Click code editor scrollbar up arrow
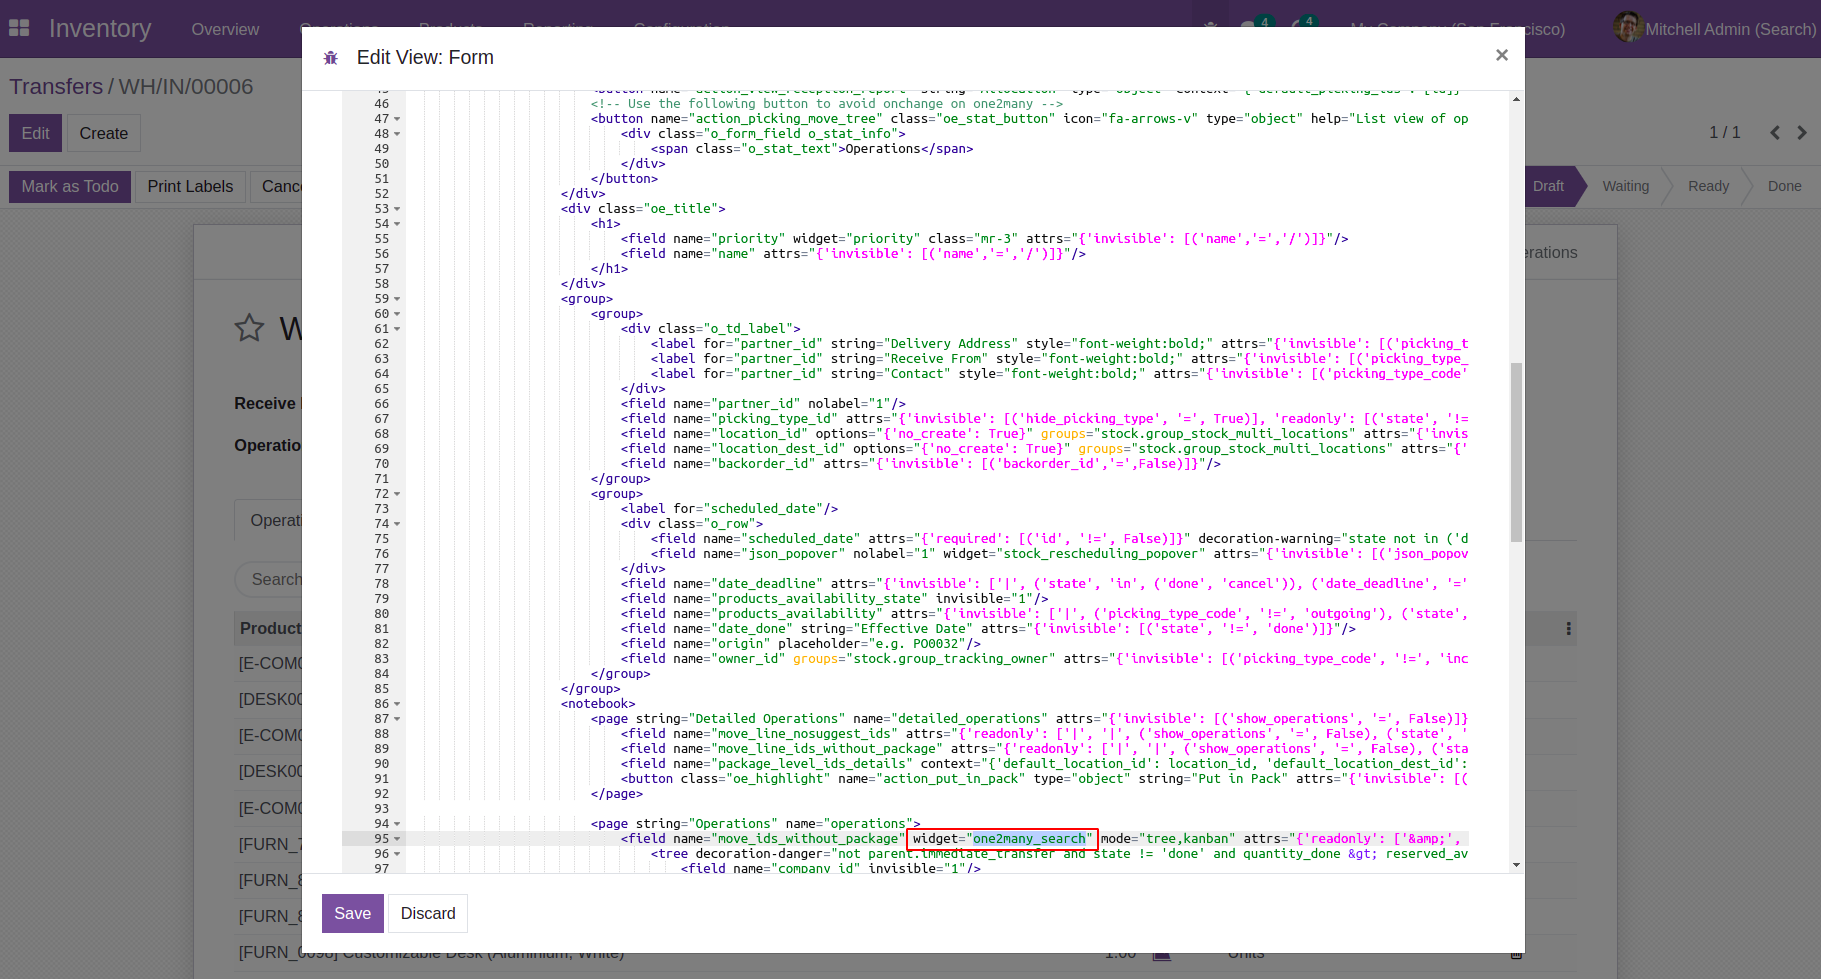 tap(1516, 99)
